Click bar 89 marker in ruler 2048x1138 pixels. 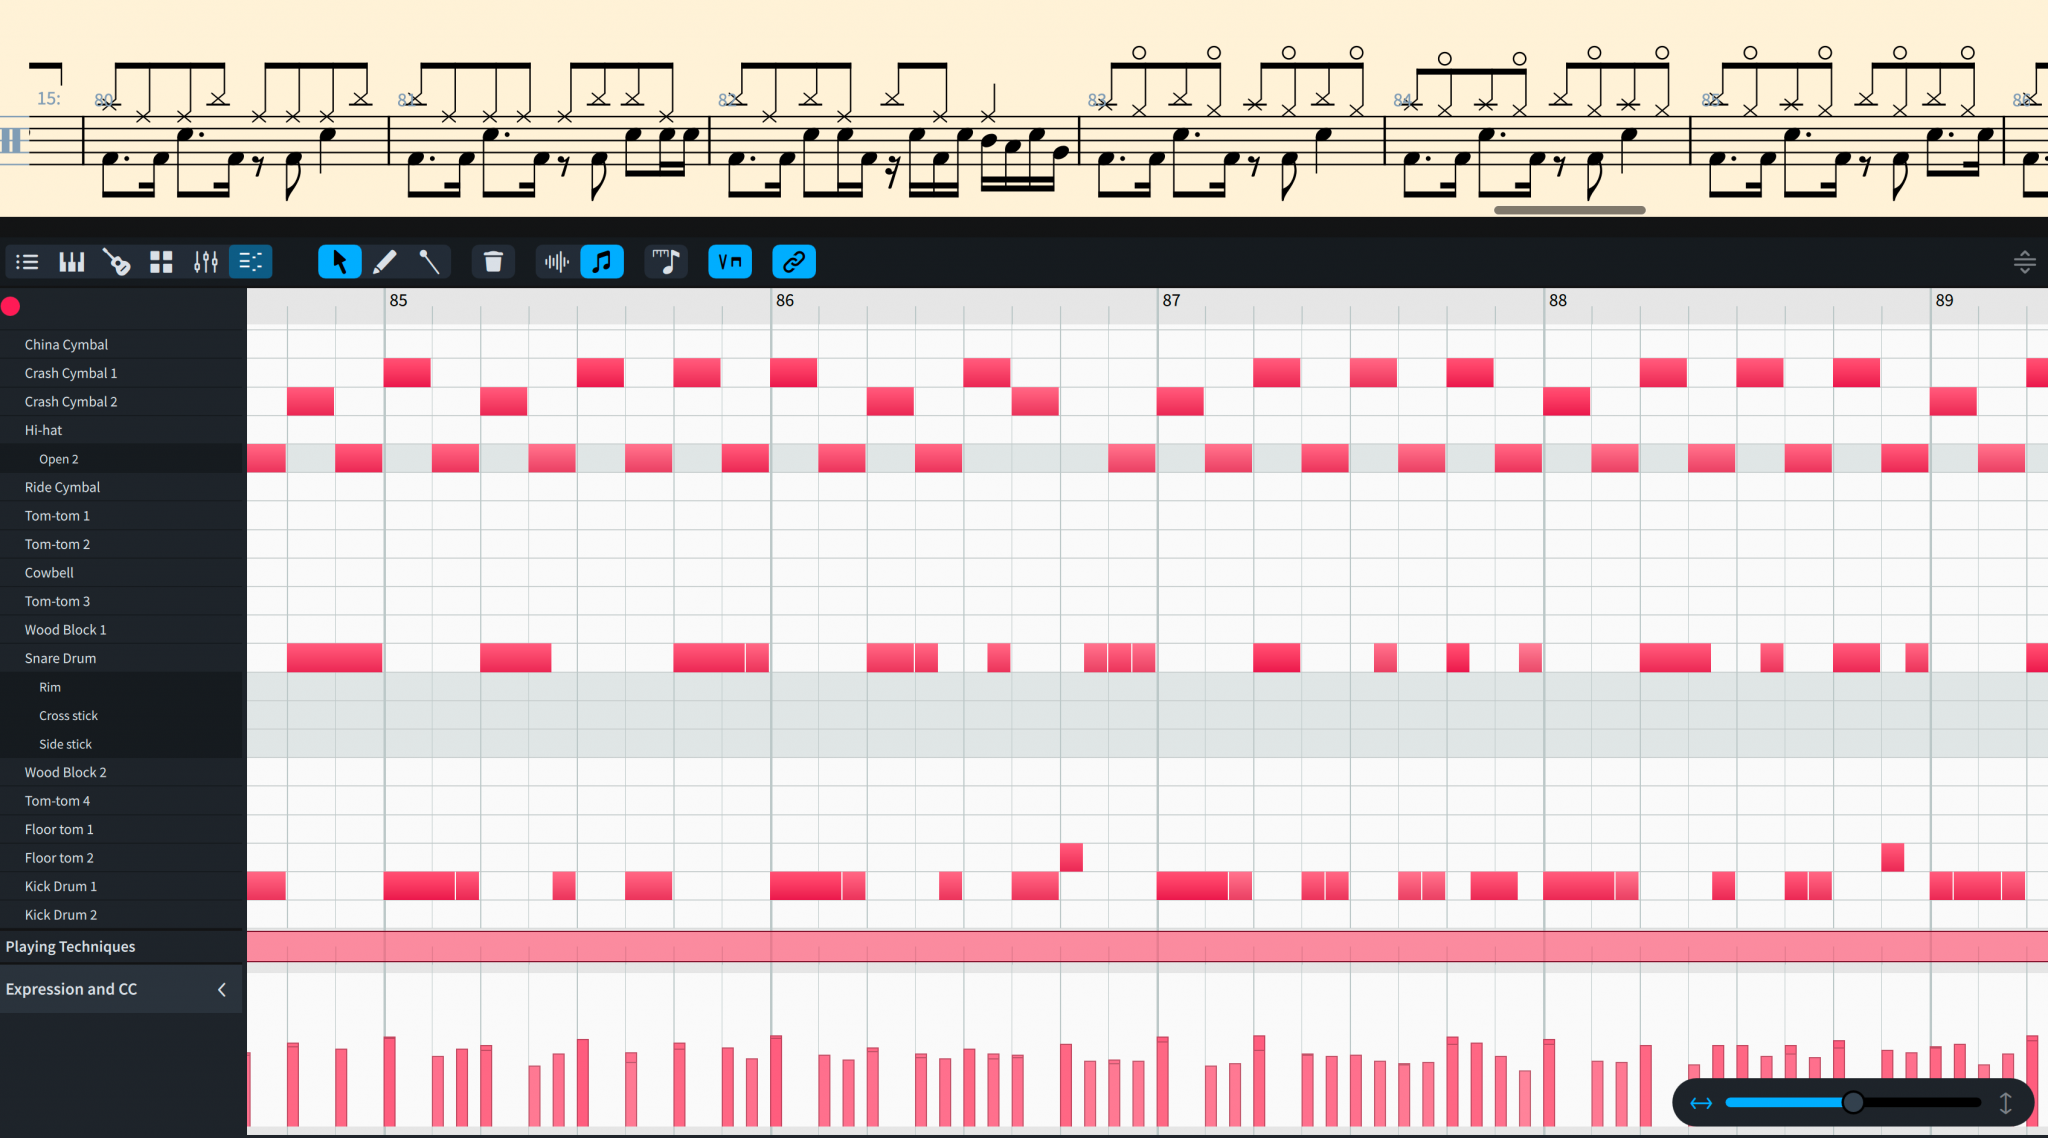point(1944,300)
